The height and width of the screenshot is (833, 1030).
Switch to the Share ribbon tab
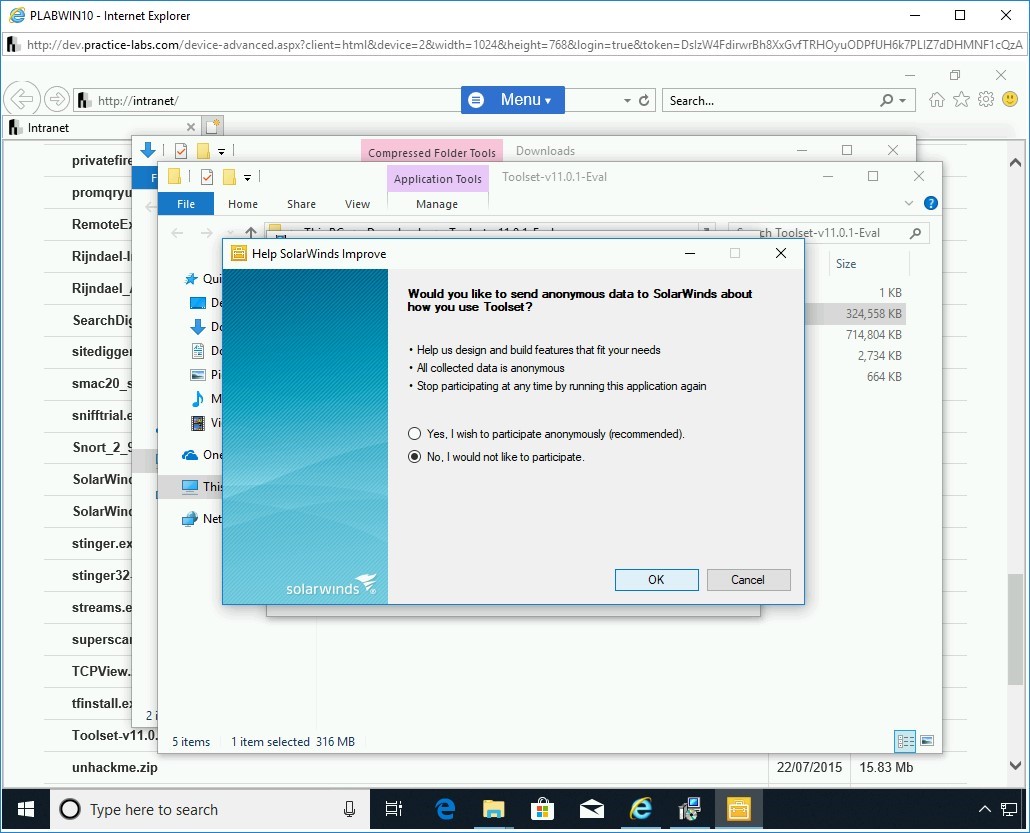[x=301, y=204]
